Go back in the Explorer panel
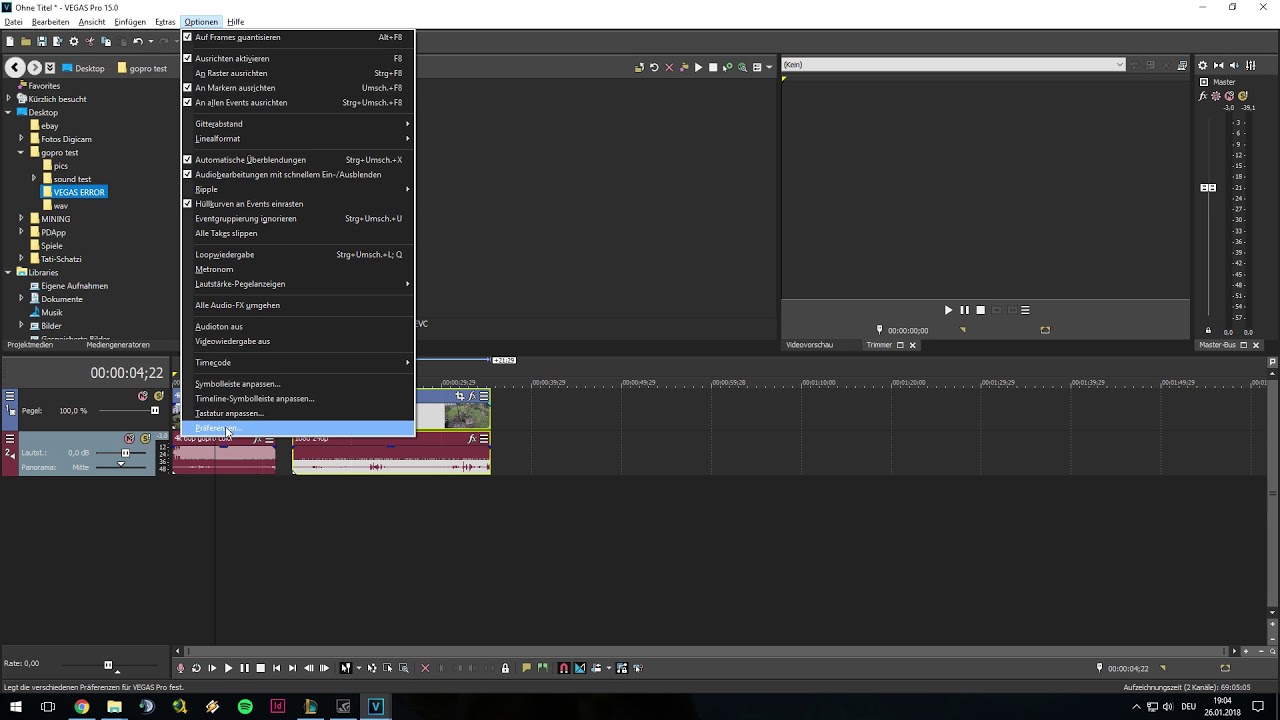 tap(15, 68)
